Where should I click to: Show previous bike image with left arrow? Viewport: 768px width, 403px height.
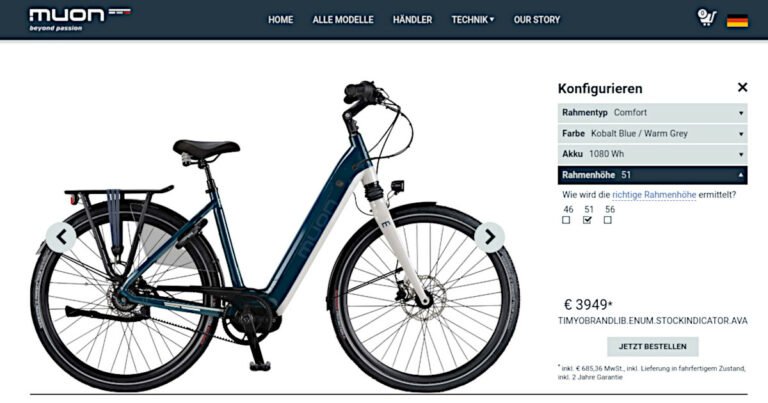pyautogui.click(x=61, y=237)
